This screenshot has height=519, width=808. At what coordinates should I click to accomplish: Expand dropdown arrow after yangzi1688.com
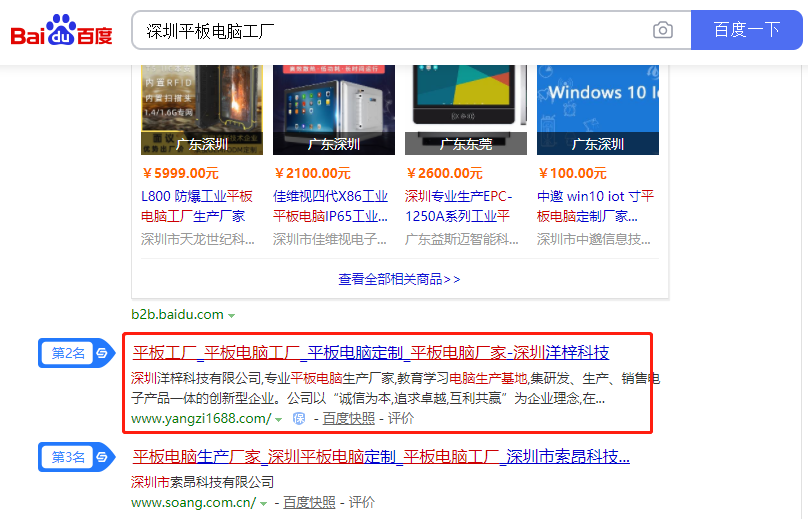[279, 420]
